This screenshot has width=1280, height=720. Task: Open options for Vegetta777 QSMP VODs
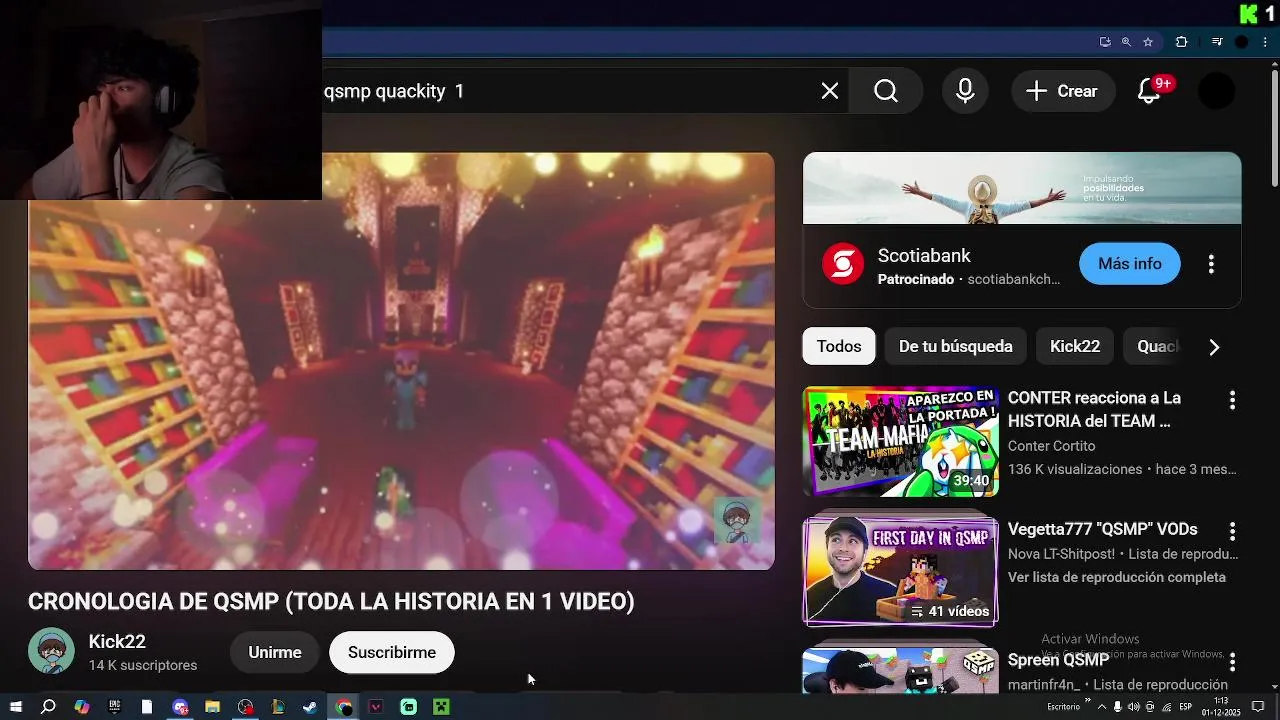pyautogui.click(x=1232, y=531)
